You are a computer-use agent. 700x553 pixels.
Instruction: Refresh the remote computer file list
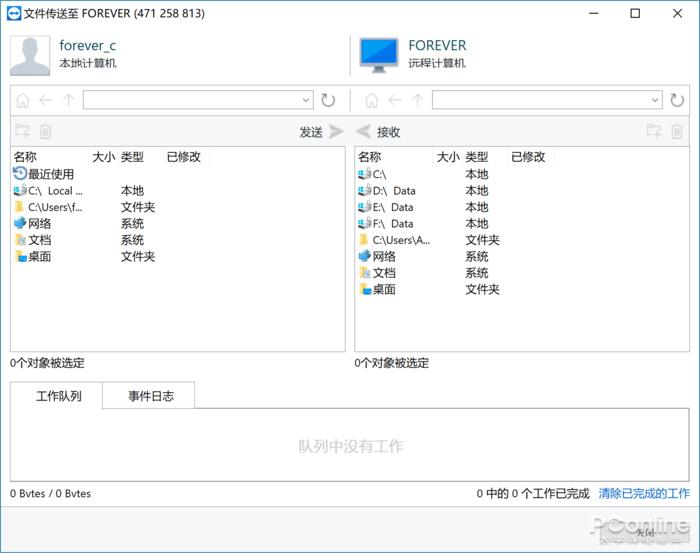[677, 100]
